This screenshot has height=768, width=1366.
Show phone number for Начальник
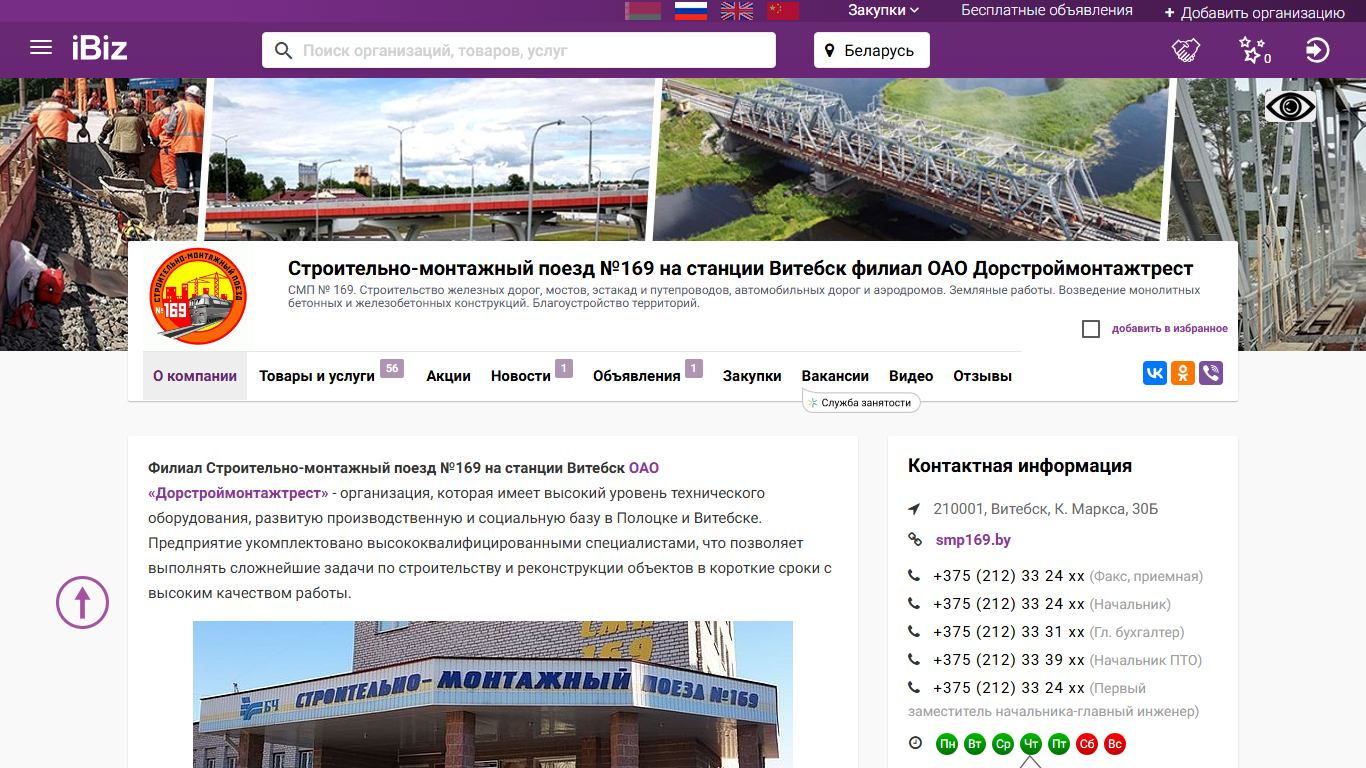[x=1009, y=604]
